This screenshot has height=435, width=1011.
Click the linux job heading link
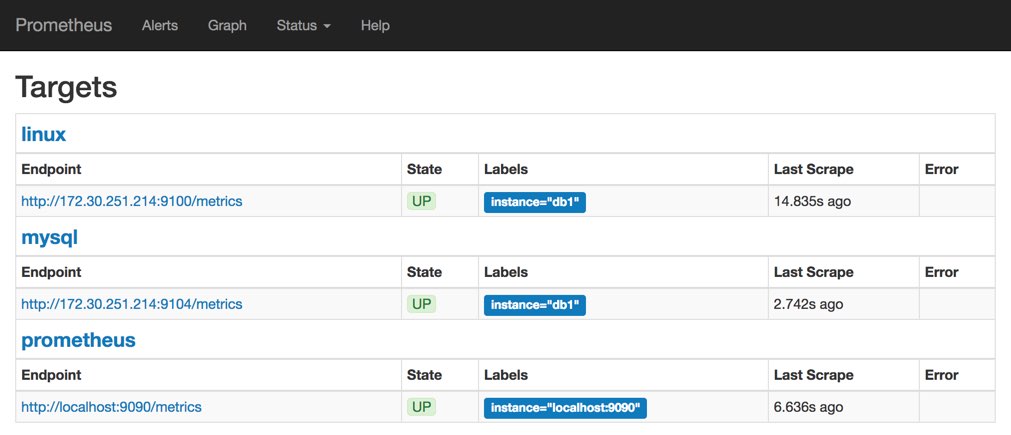pyautogui.click(x=44, y=134)
